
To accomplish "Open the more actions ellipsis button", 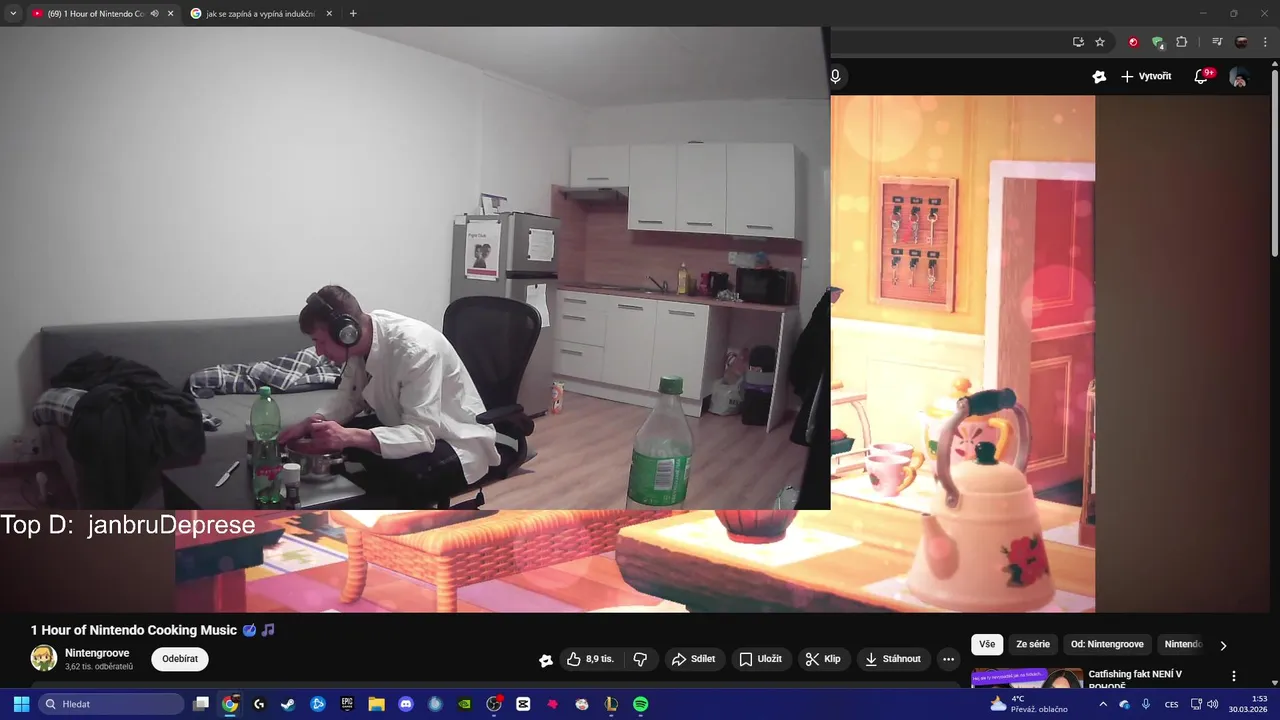I will (948, 659).
